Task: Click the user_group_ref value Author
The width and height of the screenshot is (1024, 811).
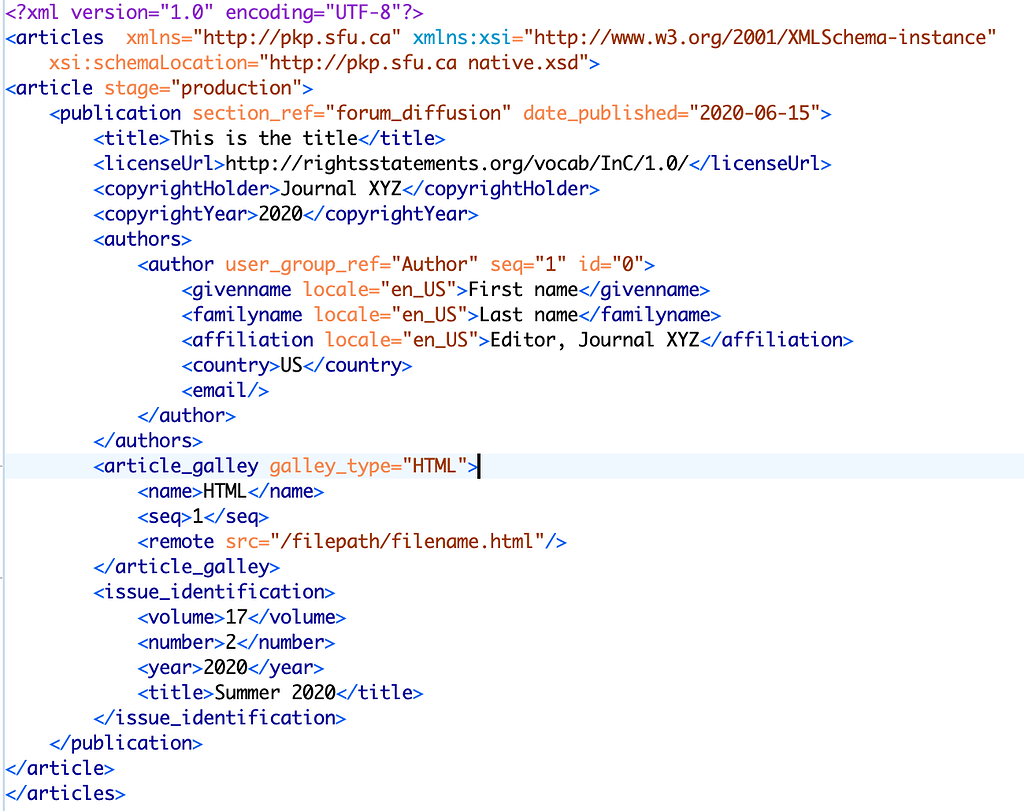Action: (x=435, y=264)
